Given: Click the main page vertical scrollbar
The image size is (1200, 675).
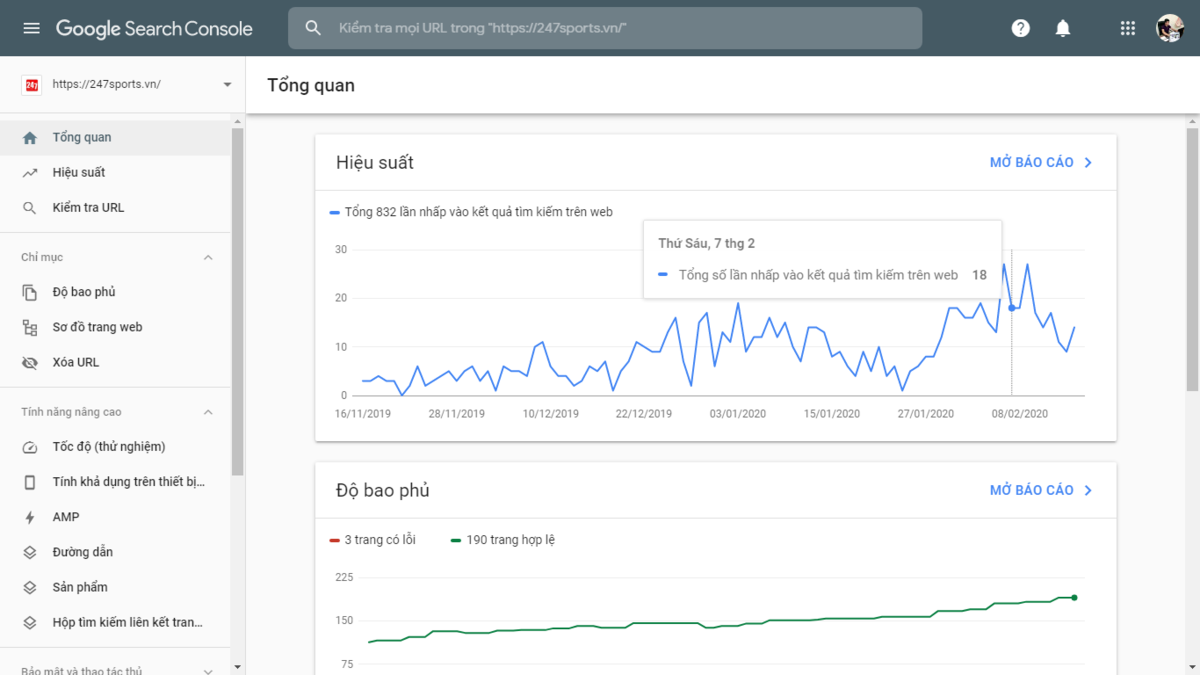Looking at the screenshot, I should [x=1192, y=260].
